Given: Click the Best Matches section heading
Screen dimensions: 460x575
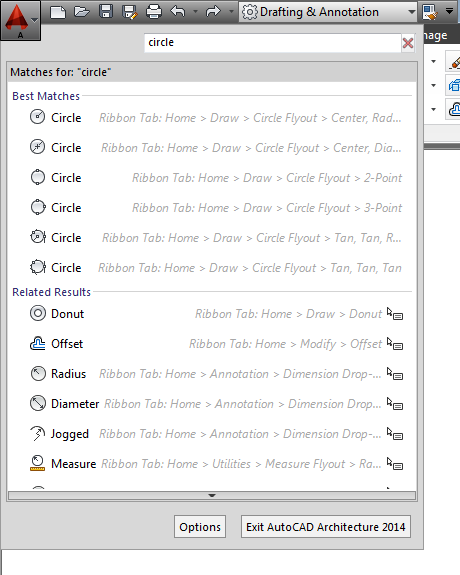Looking at the screenshot, I should tap(46, 96).
